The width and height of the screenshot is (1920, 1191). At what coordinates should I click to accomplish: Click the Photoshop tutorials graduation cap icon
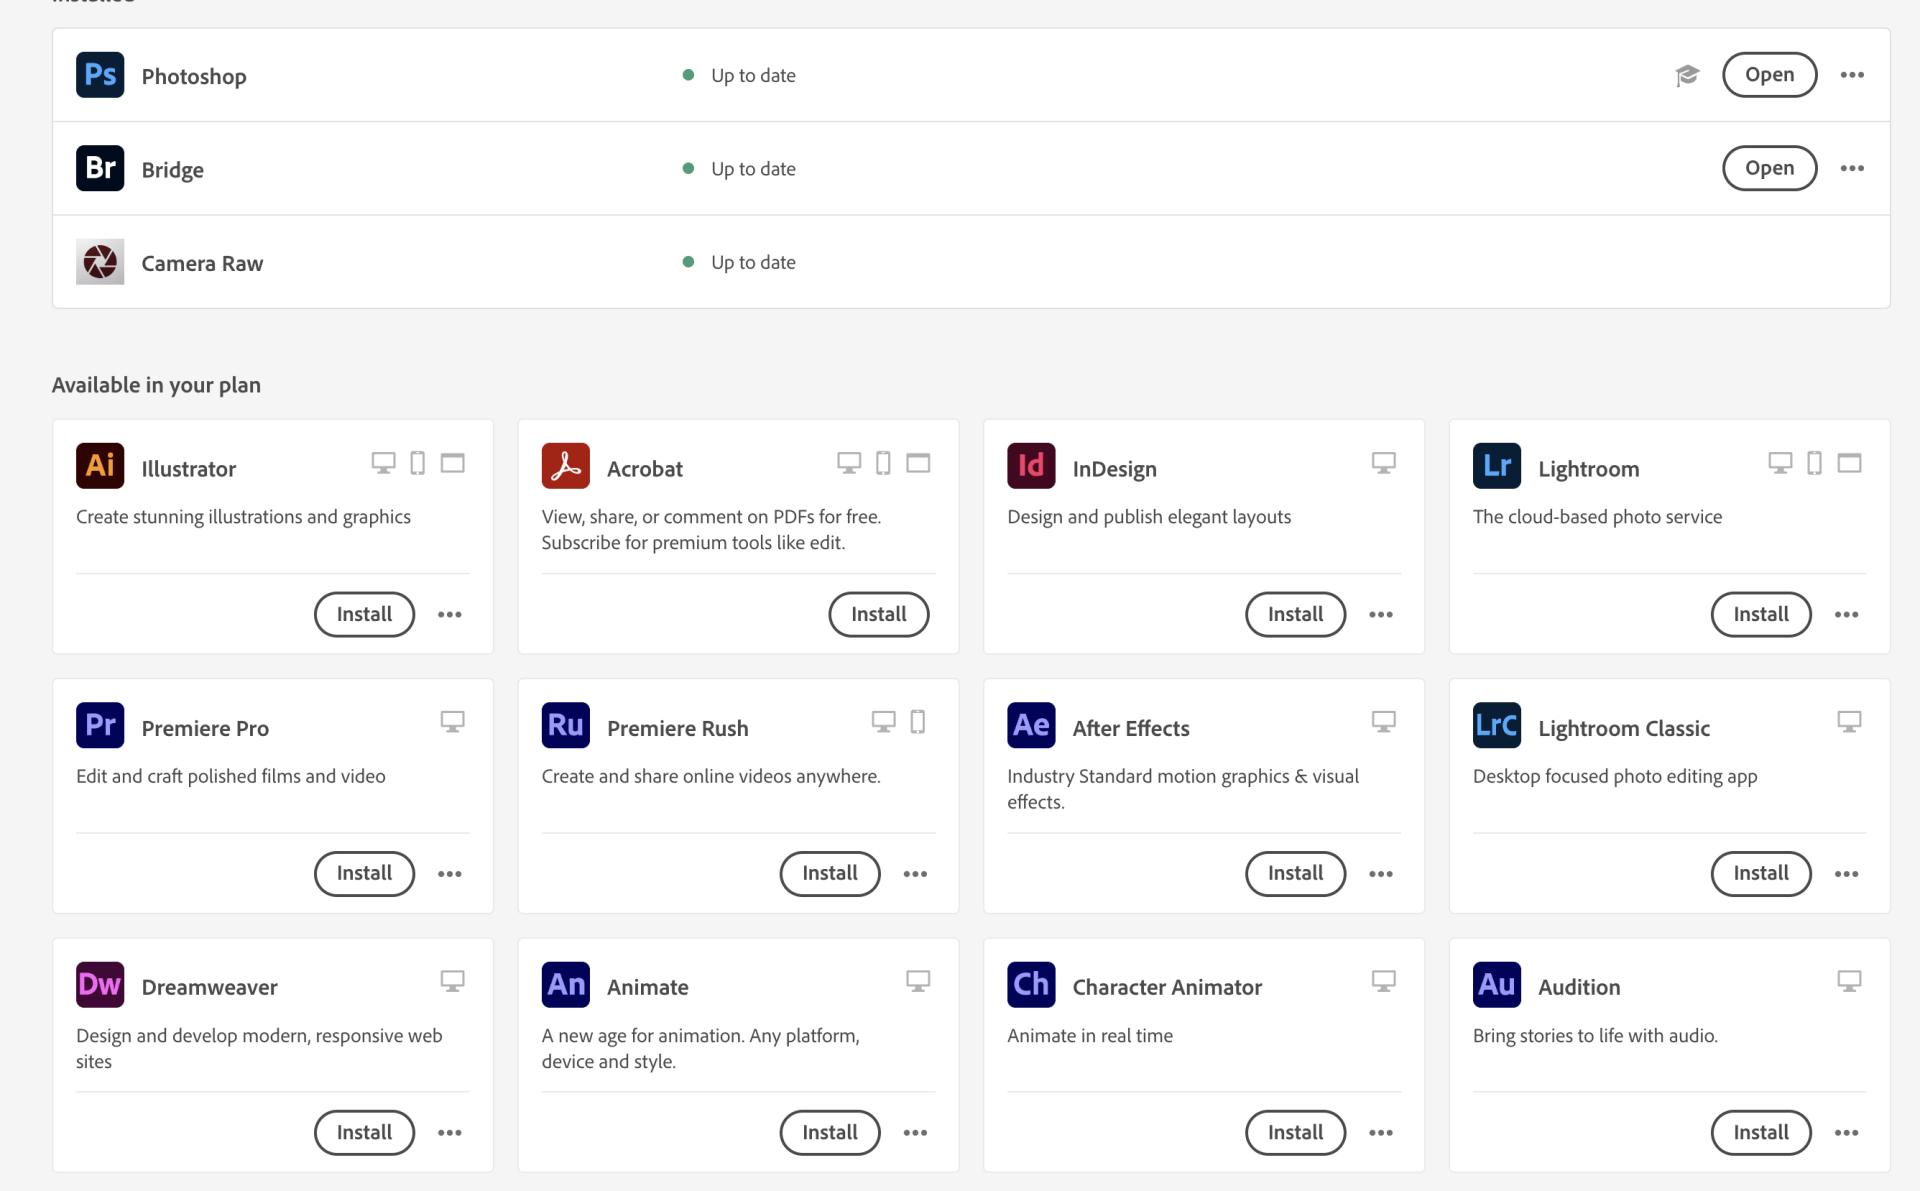(x=1687, y=75)
